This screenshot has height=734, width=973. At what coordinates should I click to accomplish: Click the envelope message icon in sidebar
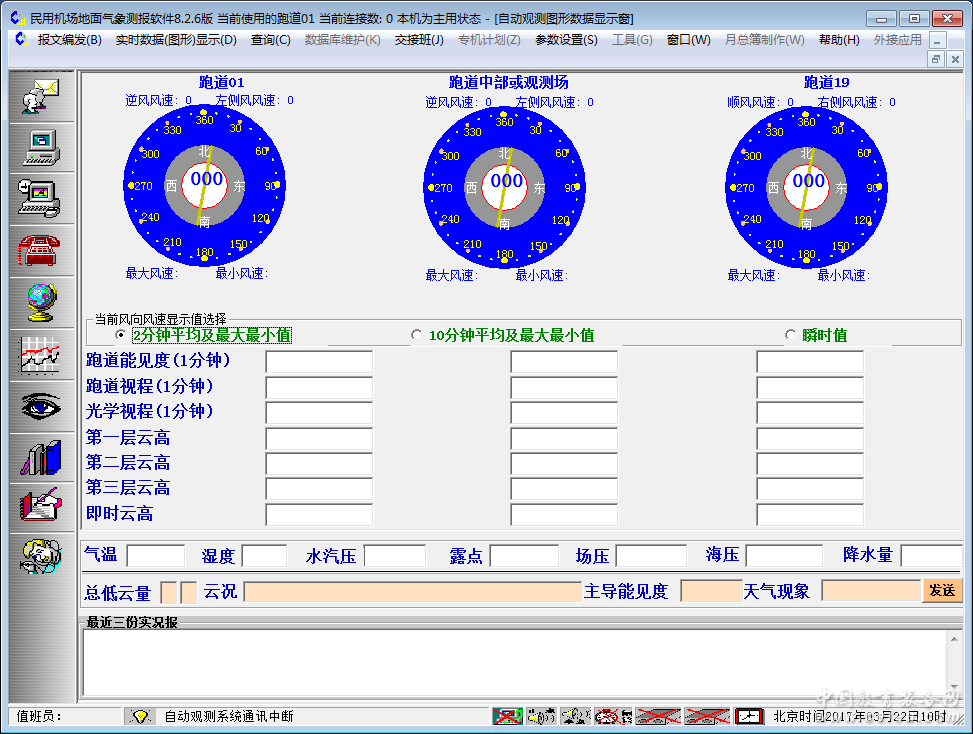tap(41, 95)
